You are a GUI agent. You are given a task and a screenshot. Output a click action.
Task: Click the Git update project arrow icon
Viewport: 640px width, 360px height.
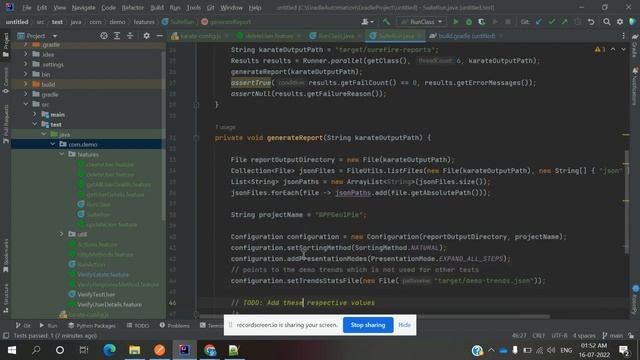539,22
